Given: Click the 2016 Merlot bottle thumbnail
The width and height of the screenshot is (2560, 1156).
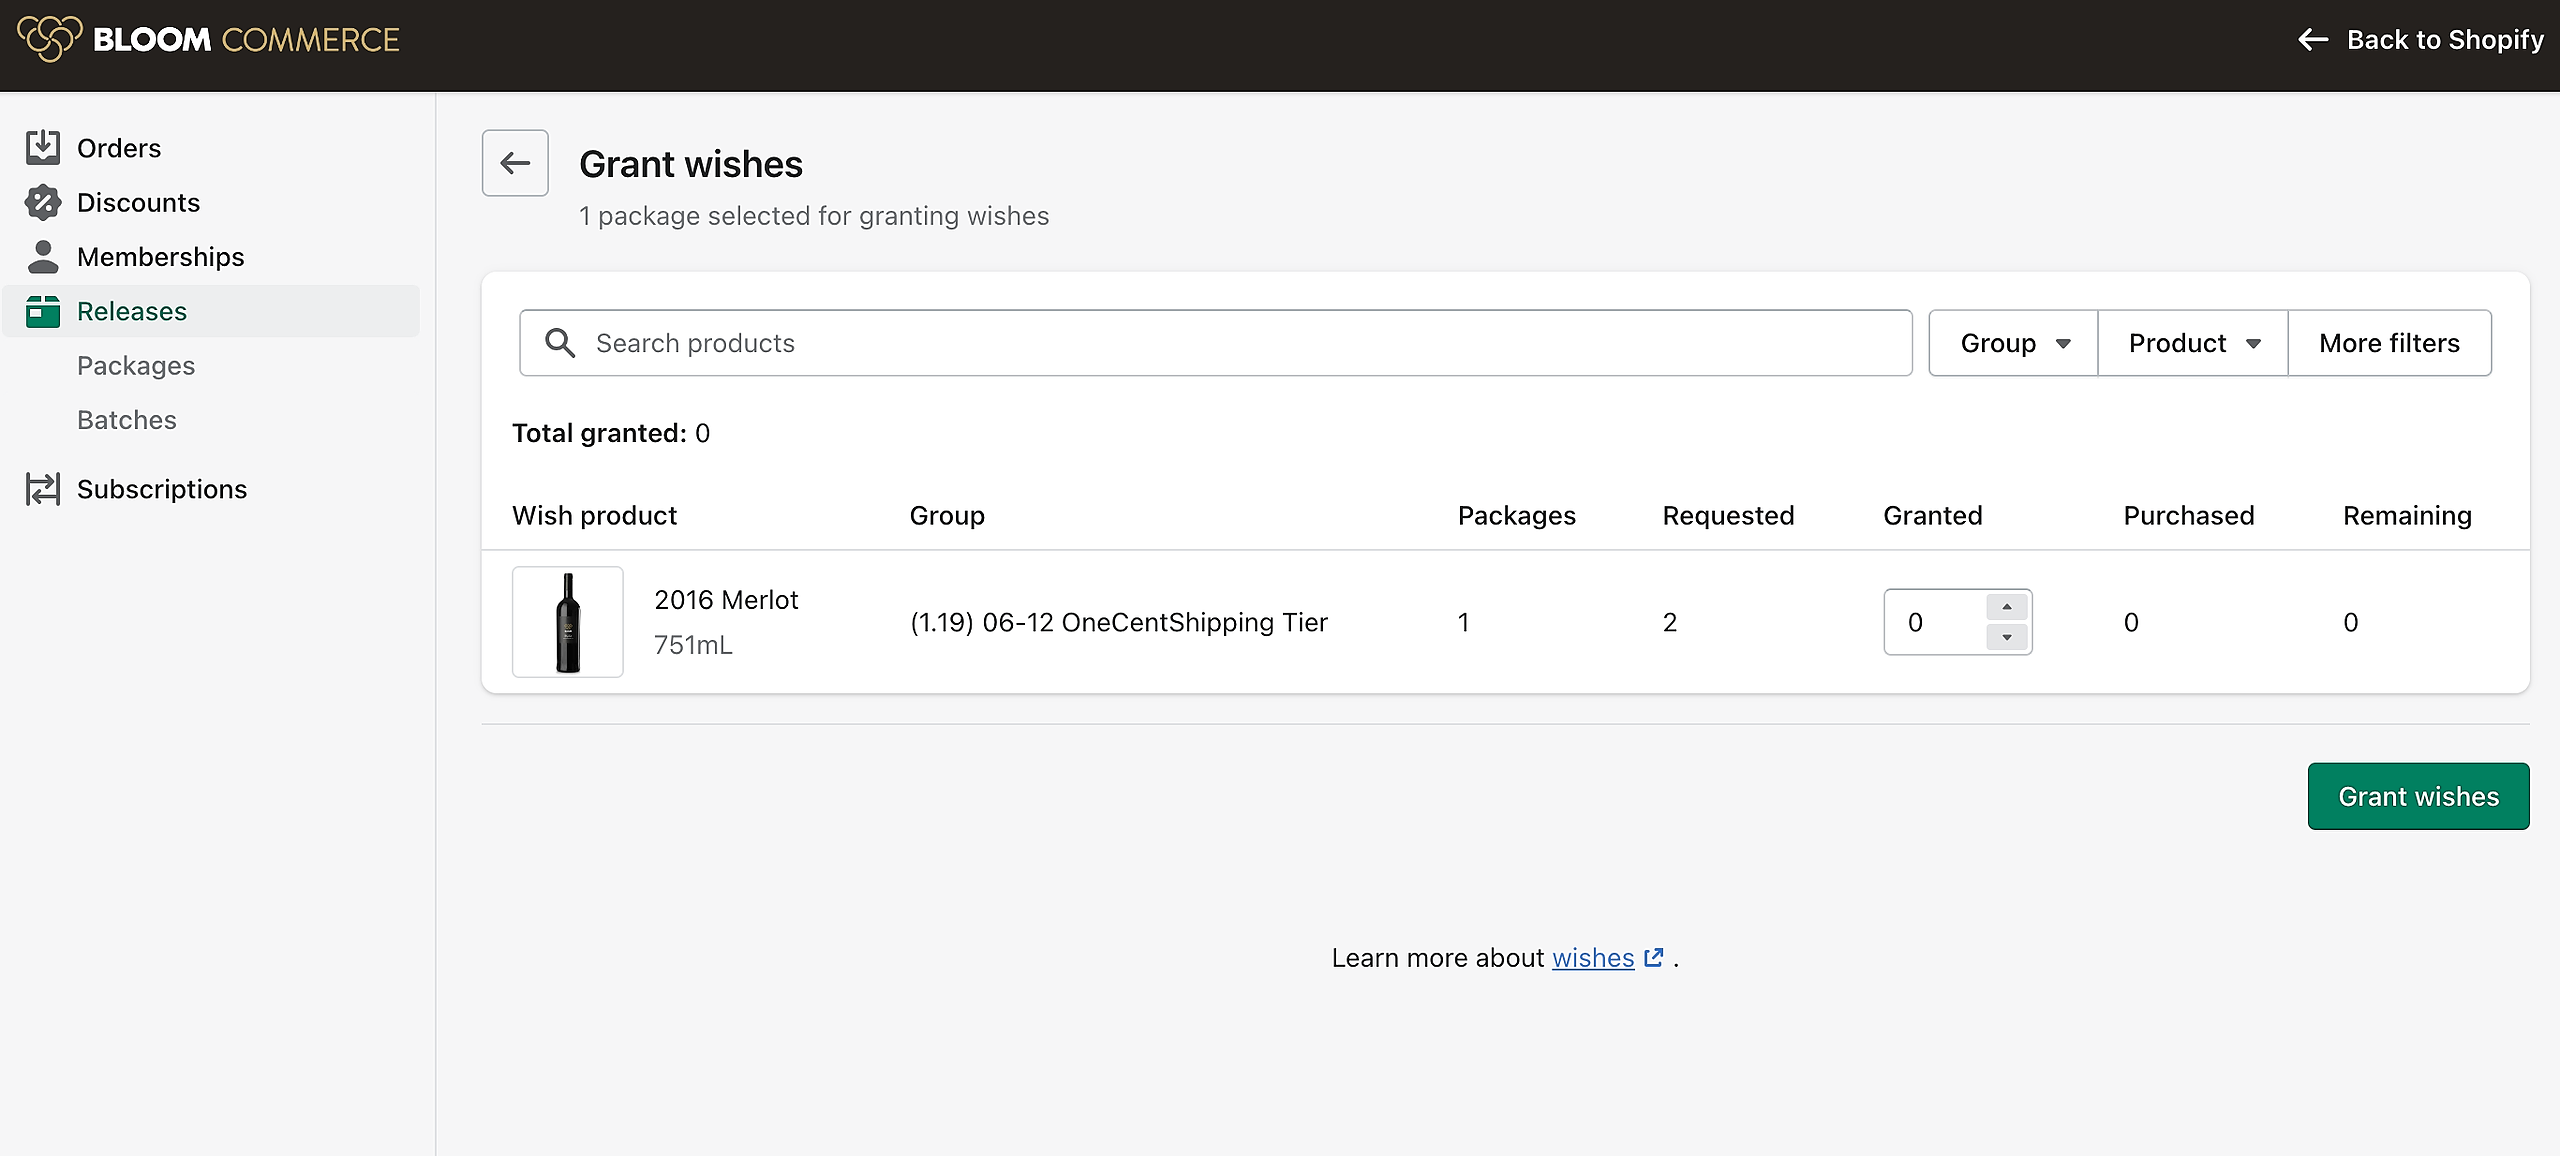Looking at the screenshot, I should [568, 622].
